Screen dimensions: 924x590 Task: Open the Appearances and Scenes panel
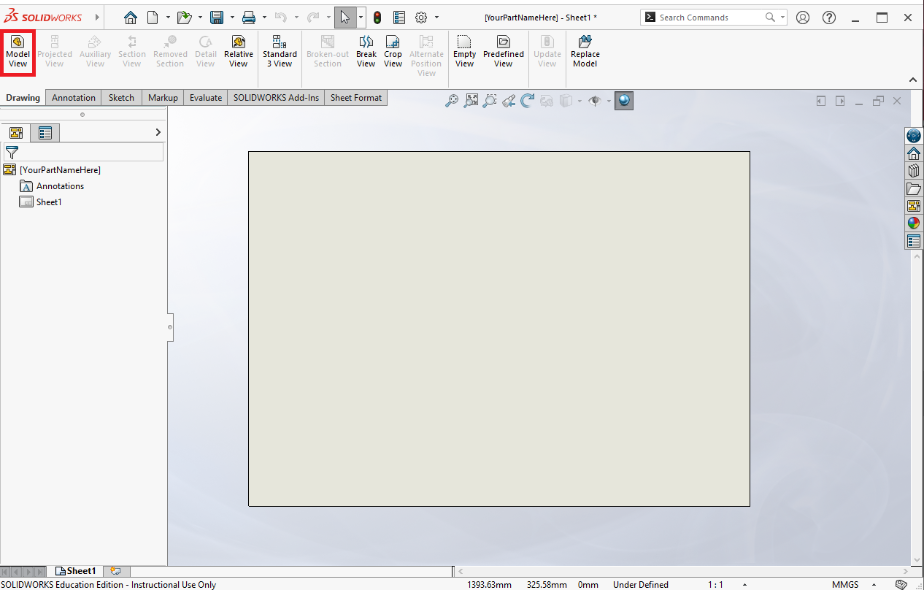click(x=912, y=222)
